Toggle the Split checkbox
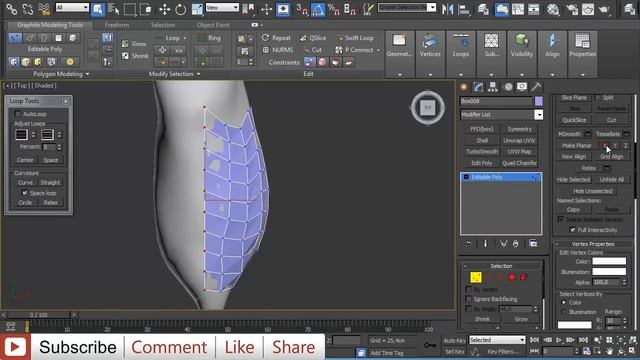The width and height of the screenshot is (640, 360). [x=598, y=98]
